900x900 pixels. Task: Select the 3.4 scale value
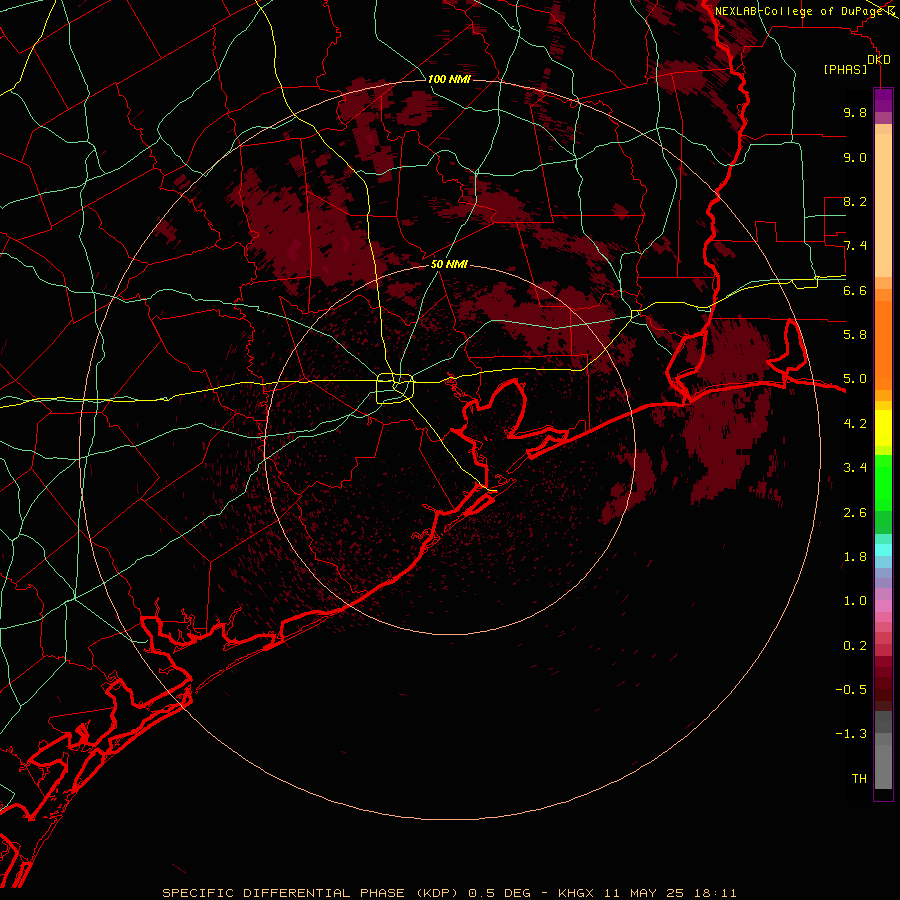[855, 468]
